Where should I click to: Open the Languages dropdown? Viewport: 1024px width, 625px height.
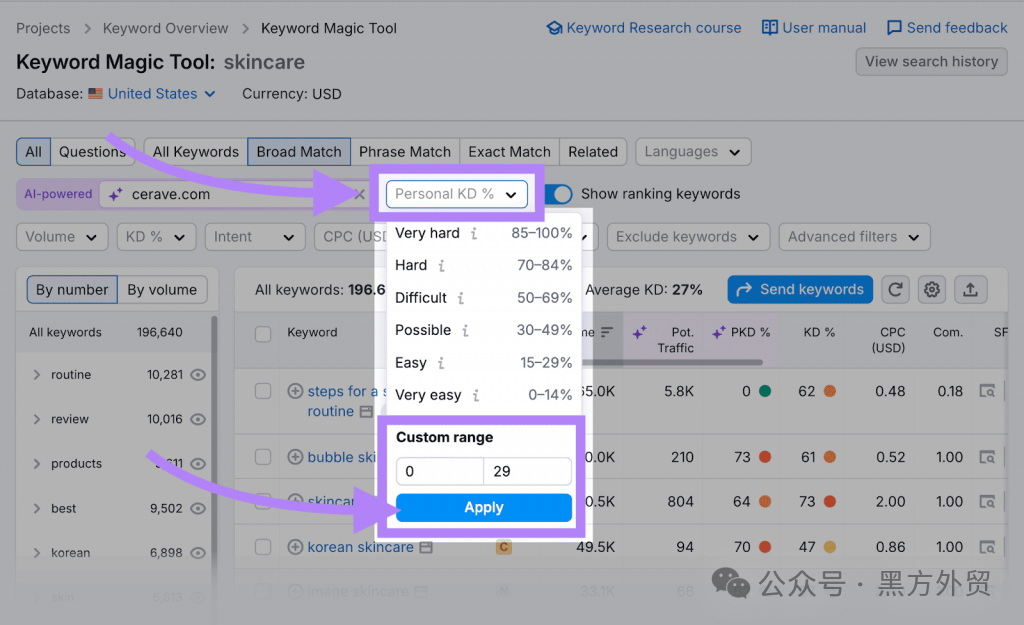[x=693, y=152]
